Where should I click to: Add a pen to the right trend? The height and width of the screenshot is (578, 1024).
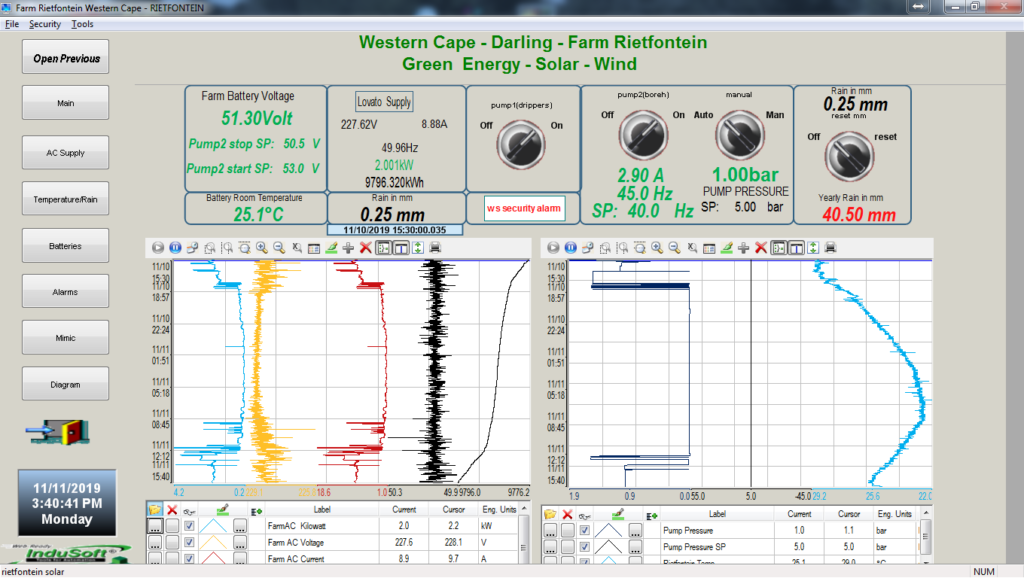[744, 248]
